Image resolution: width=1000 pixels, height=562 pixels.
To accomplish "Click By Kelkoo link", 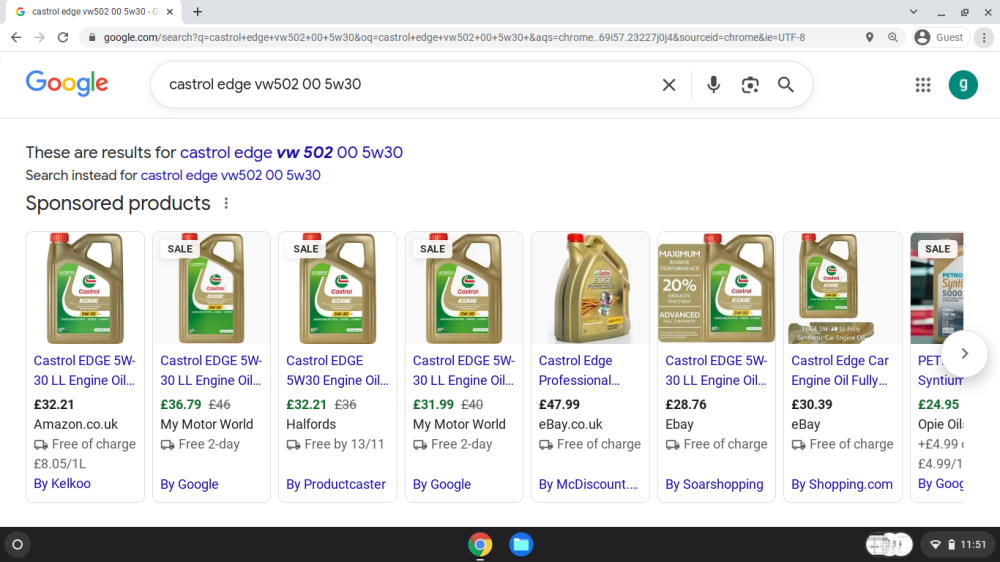I will pyautogui.click(x=62, y=484).
